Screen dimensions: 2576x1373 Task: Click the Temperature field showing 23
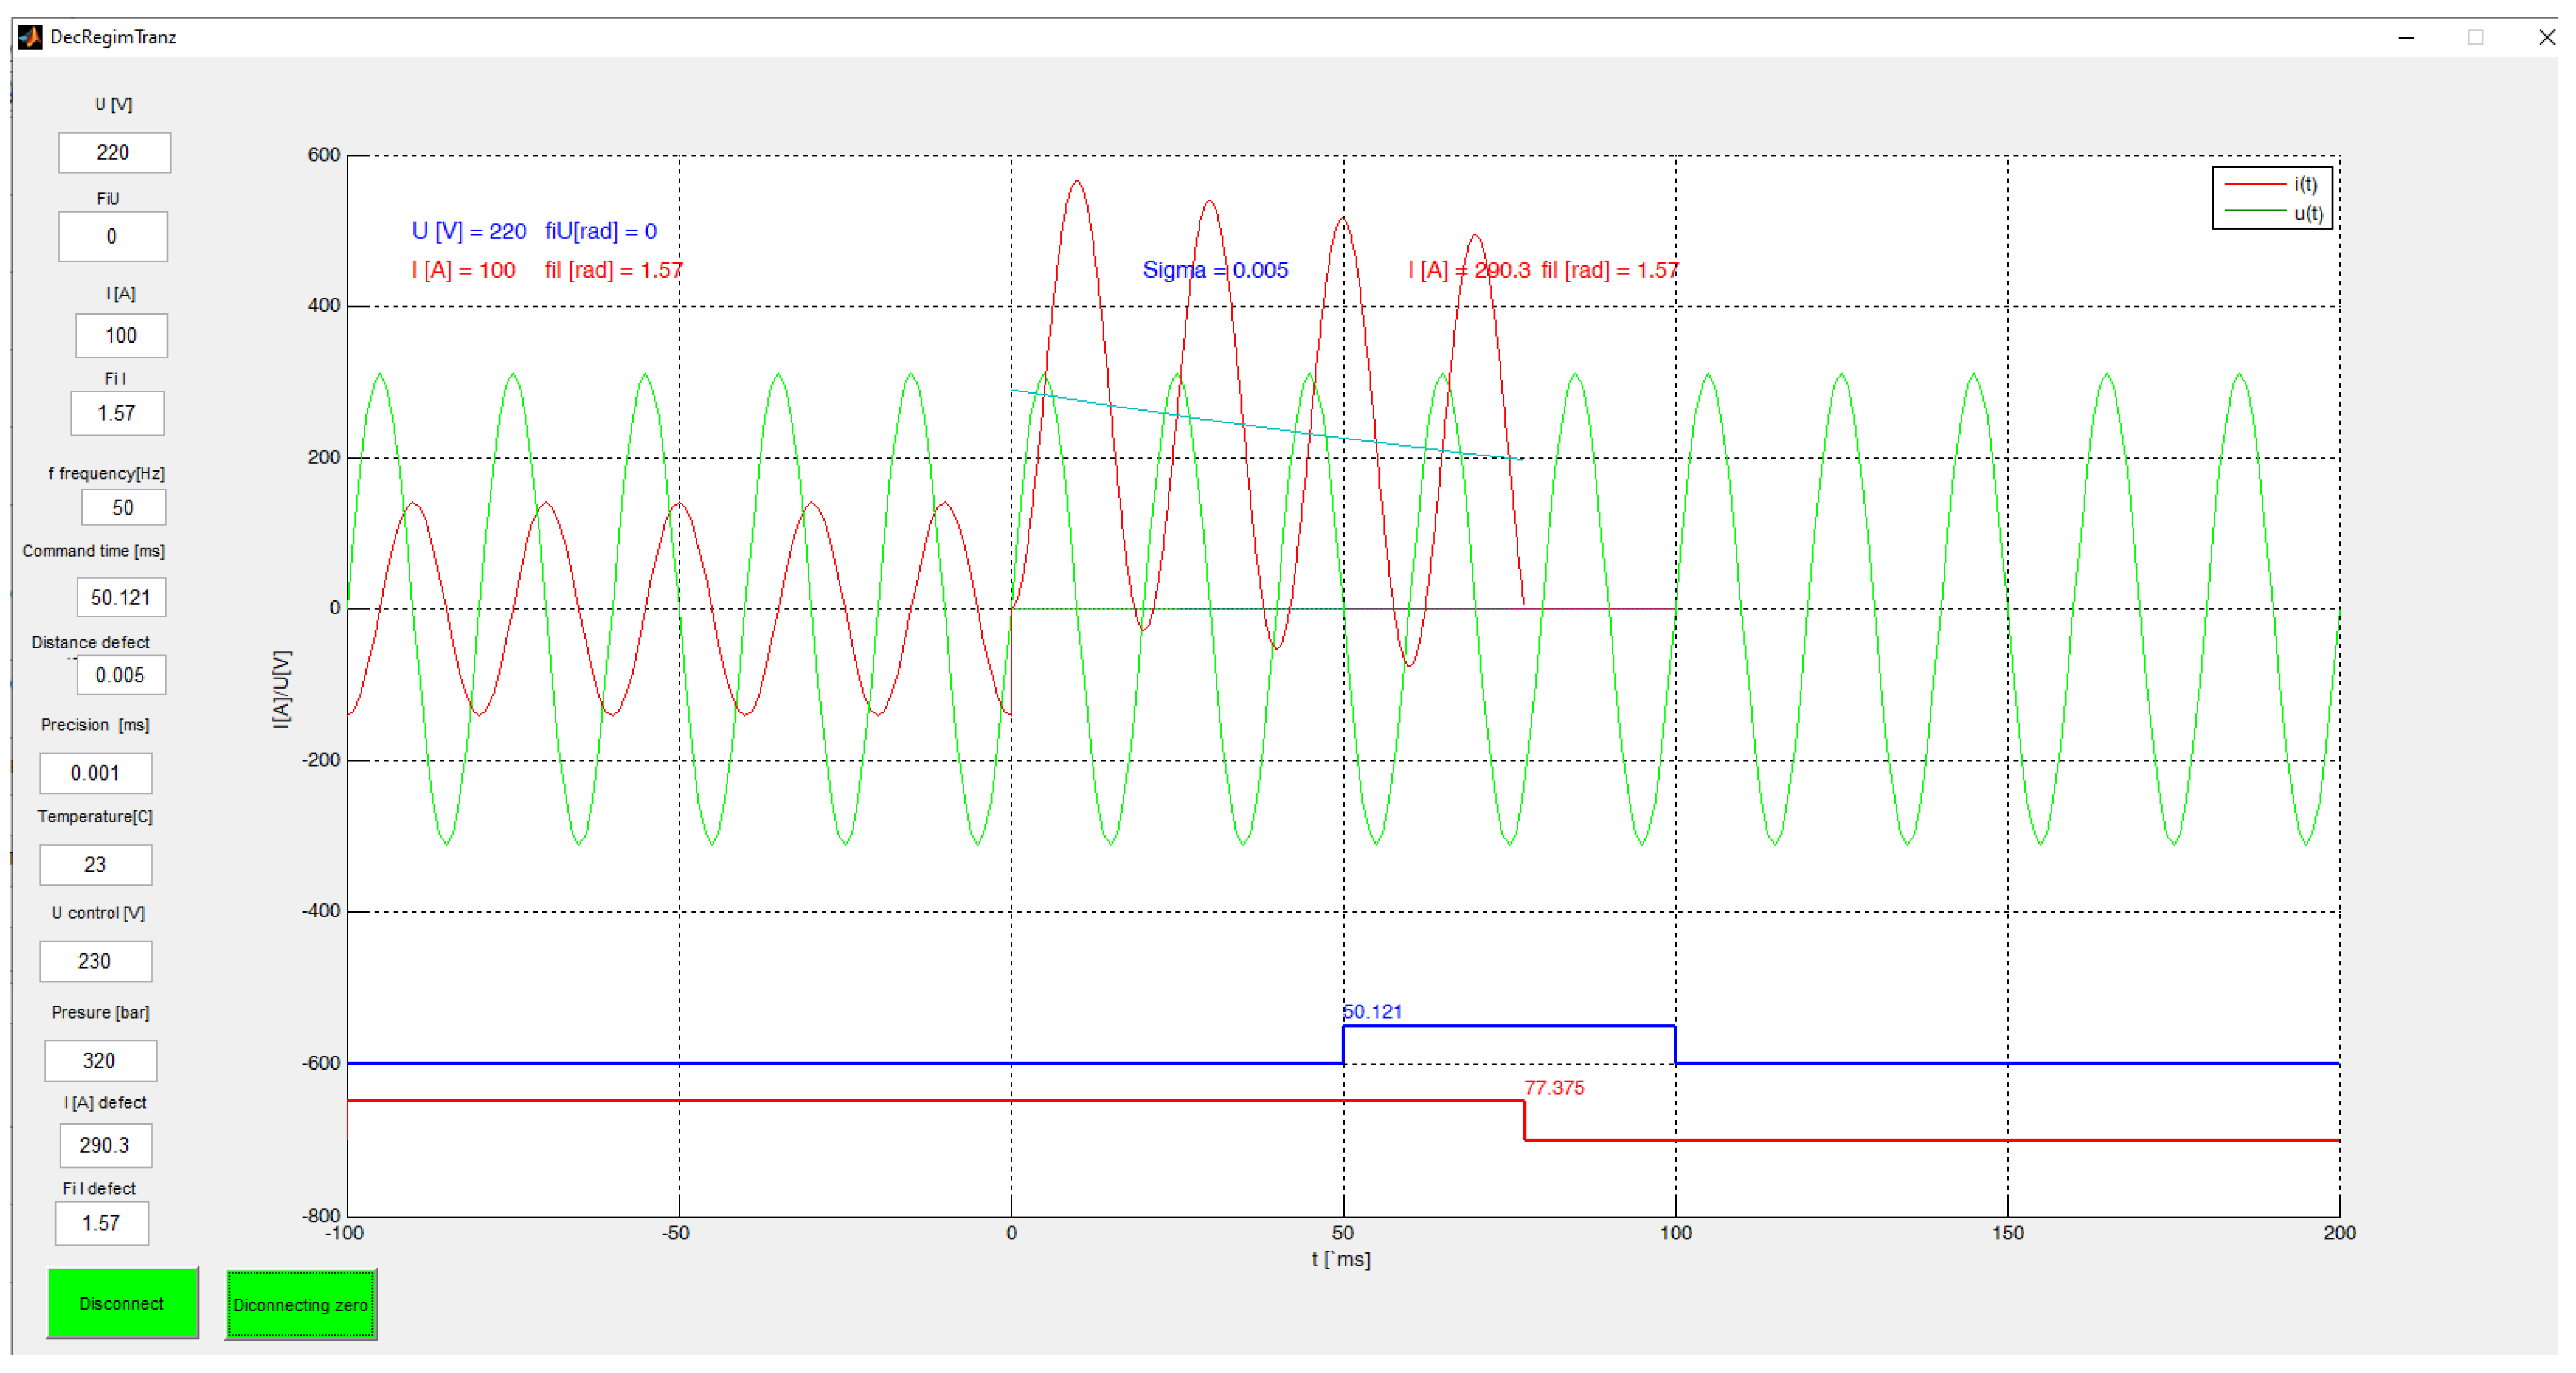[96, 865]
